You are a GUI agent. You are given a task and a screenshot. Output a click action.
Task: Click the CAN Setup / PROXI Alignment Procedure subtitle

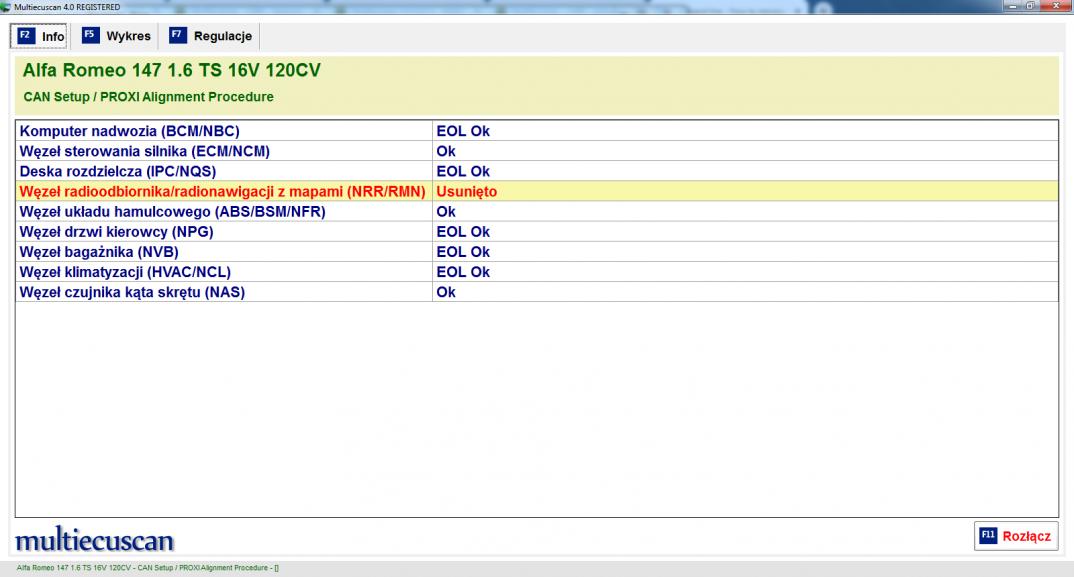149,97
